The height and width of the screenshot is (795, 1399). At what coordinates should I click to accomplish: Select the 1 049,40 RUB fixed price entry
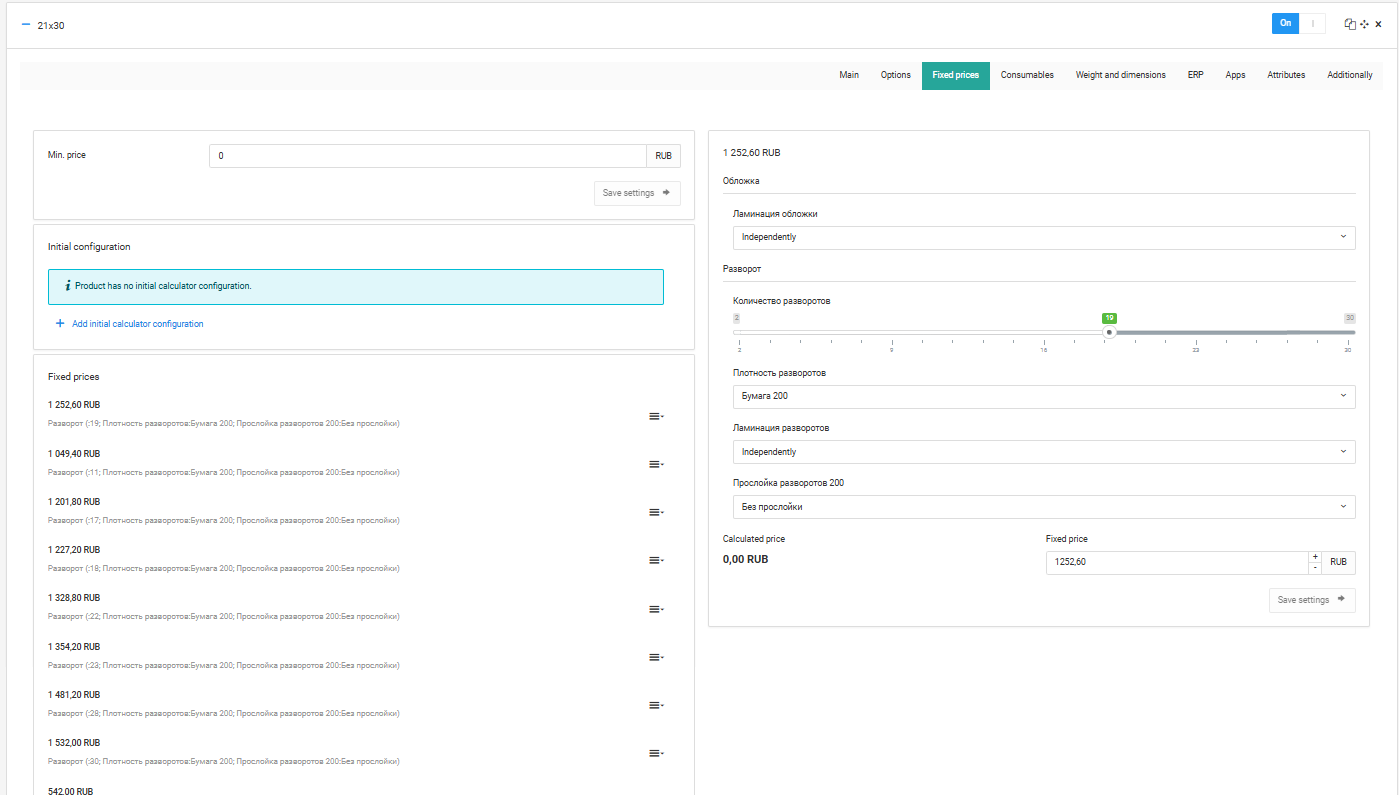click(x=74, y=453)
